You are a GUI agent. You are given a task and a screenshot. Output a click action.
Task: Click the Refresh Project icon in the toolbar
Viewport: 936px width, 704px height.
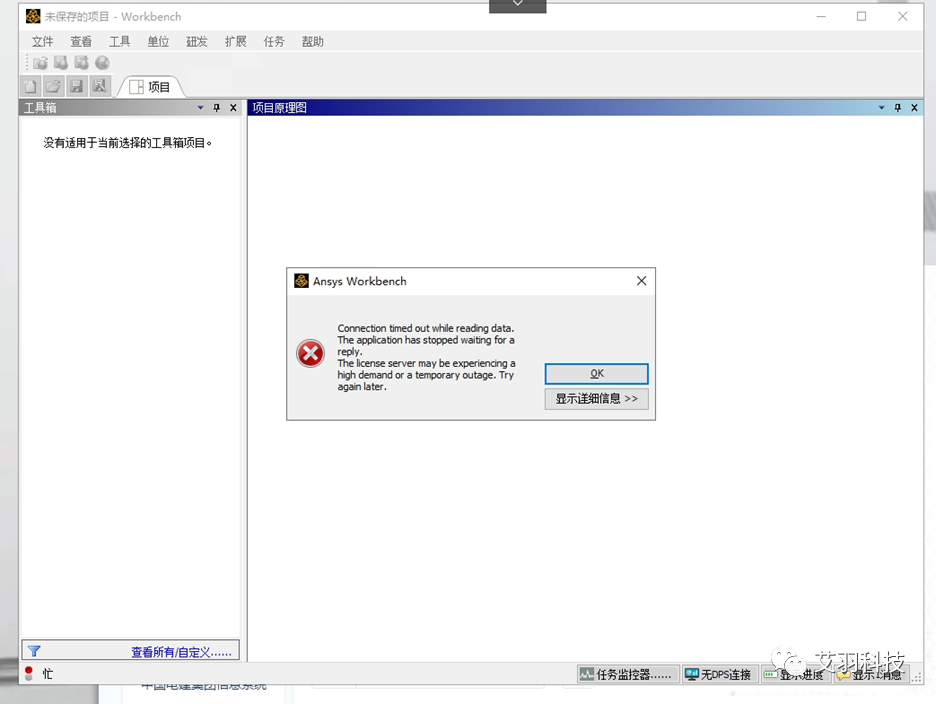81,63
